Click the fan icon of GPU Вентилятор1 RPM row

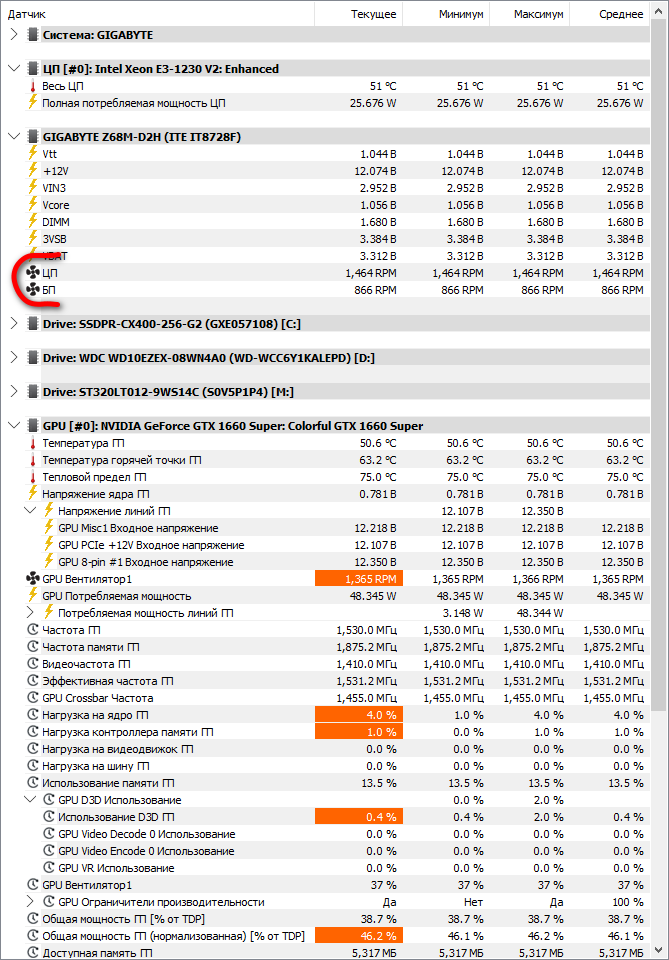pyautogui.click(x=33, y=579)
